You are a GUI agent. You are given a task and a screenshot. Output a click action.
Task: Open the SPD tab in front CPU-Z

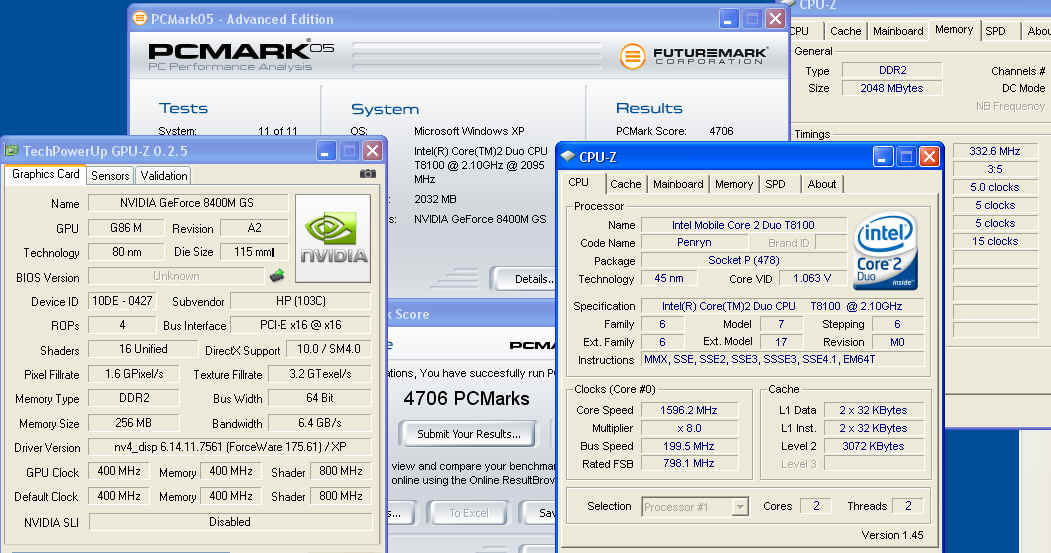(x=776, y=184)
